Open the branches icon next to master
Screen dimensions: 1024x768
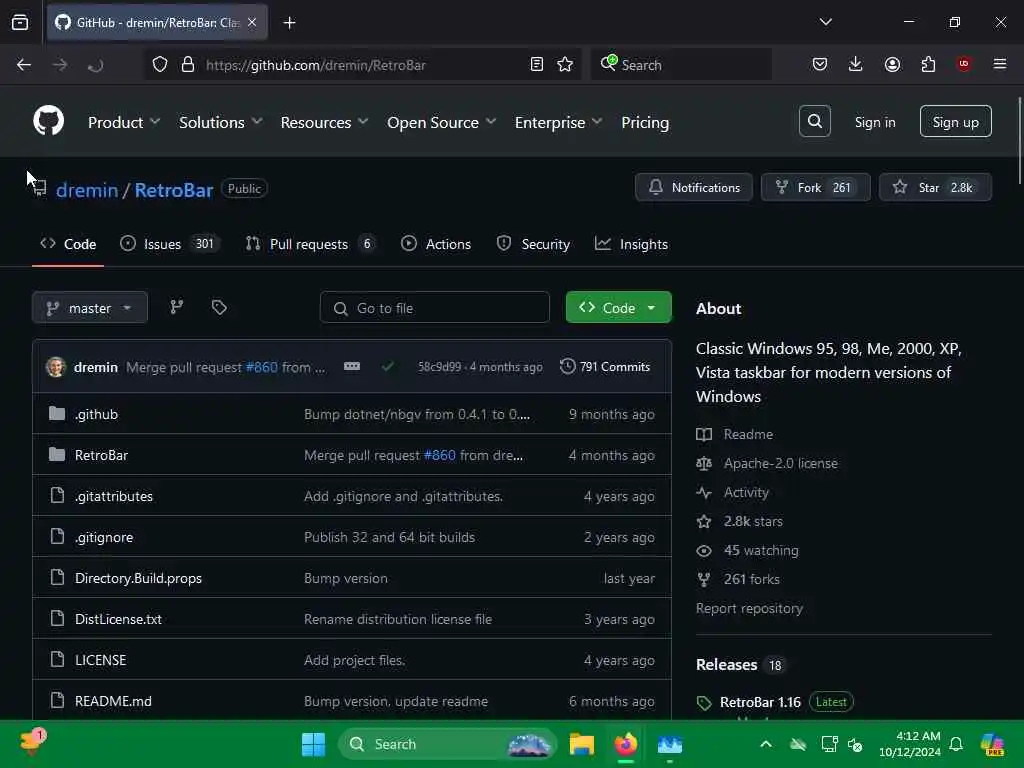pyautogui.click(x=176, y=307)
